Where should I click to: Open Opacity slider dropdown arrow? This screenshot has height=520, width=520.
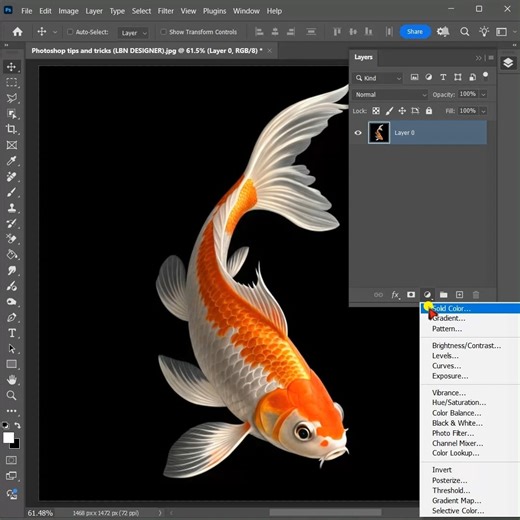pyautogui.click(x=483, y=95)
